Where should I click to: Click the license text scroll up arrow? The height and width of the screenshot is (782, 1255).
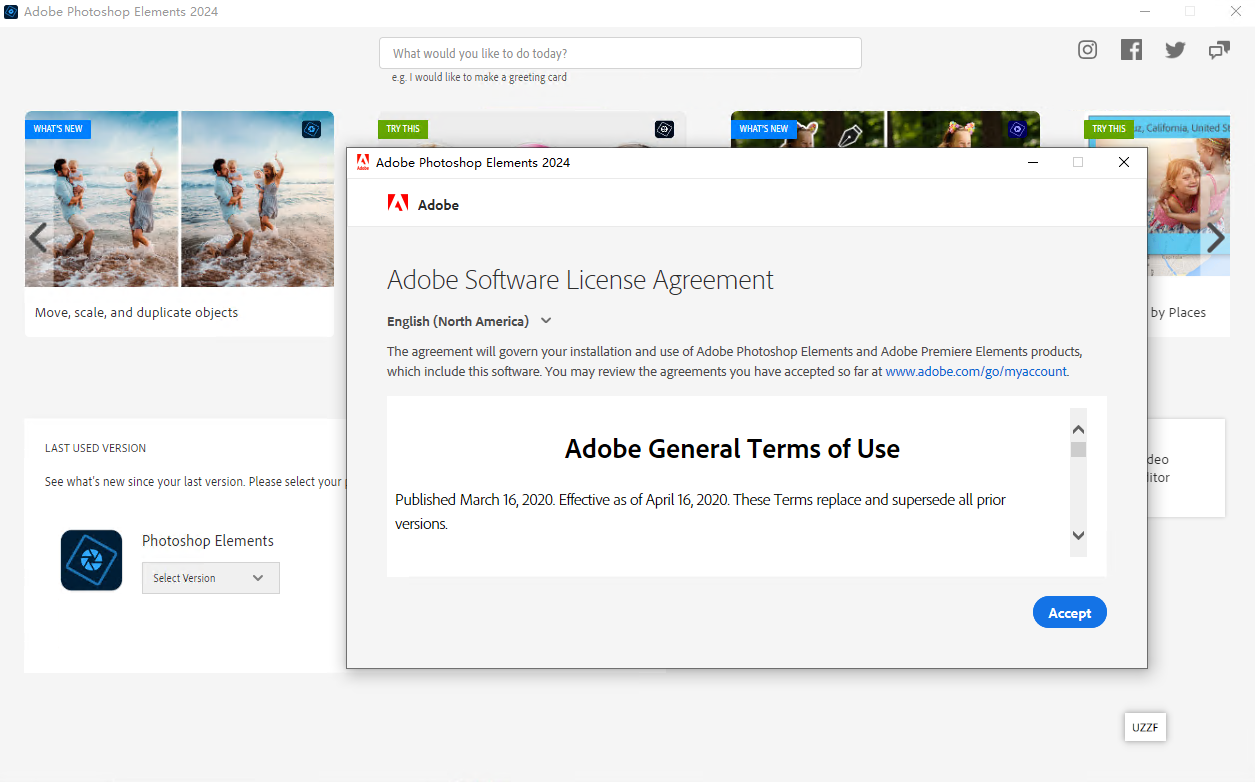click(1078, 430)
